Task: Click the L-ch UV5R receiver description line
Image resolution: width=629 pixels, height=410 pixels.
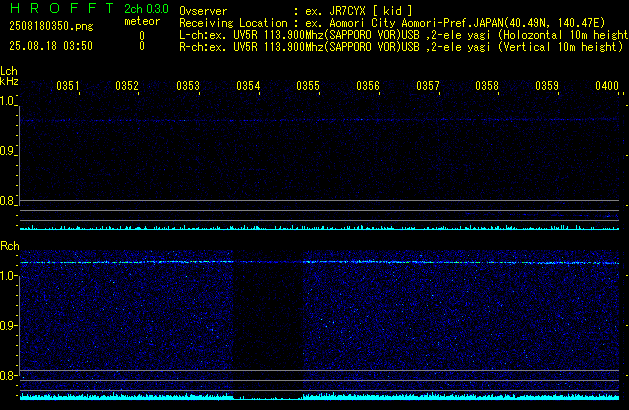Action: coord(404,35)
